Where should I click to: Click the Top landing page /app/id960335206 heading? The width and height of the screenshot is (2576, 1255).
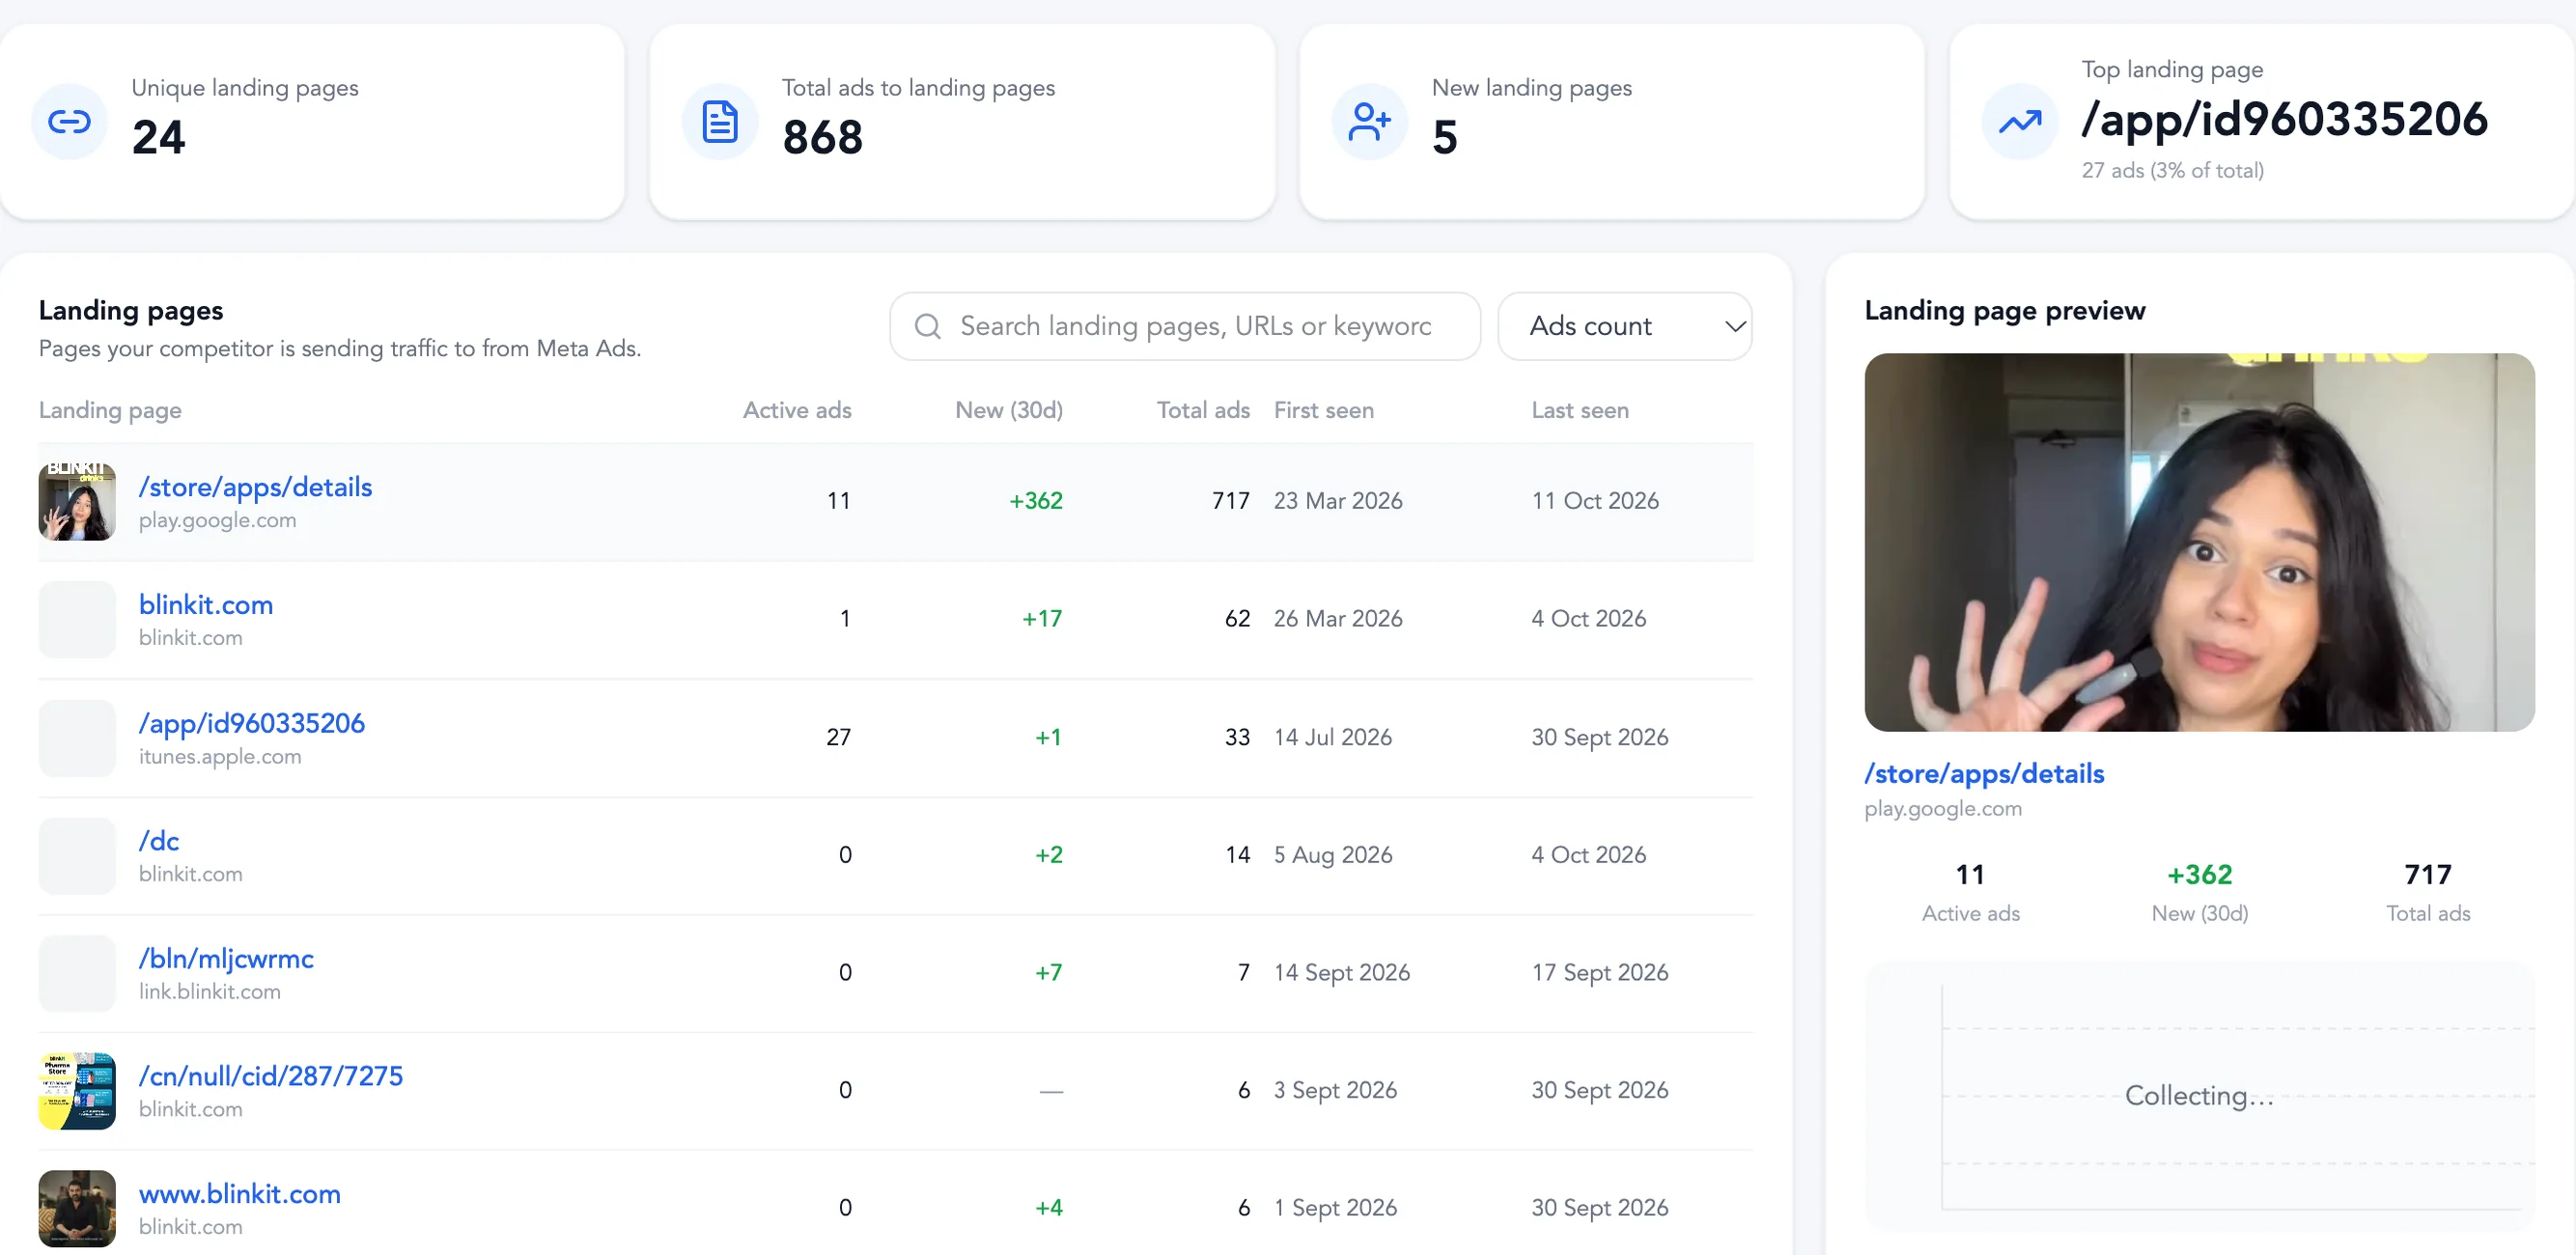pyautogui.click(x=2284, y=120)
